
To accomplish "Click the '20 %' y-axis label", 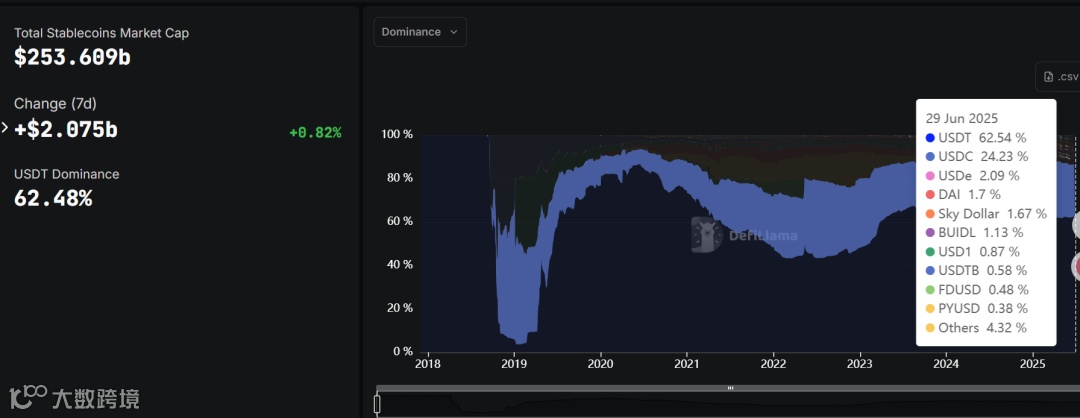I will click(399, 308).
